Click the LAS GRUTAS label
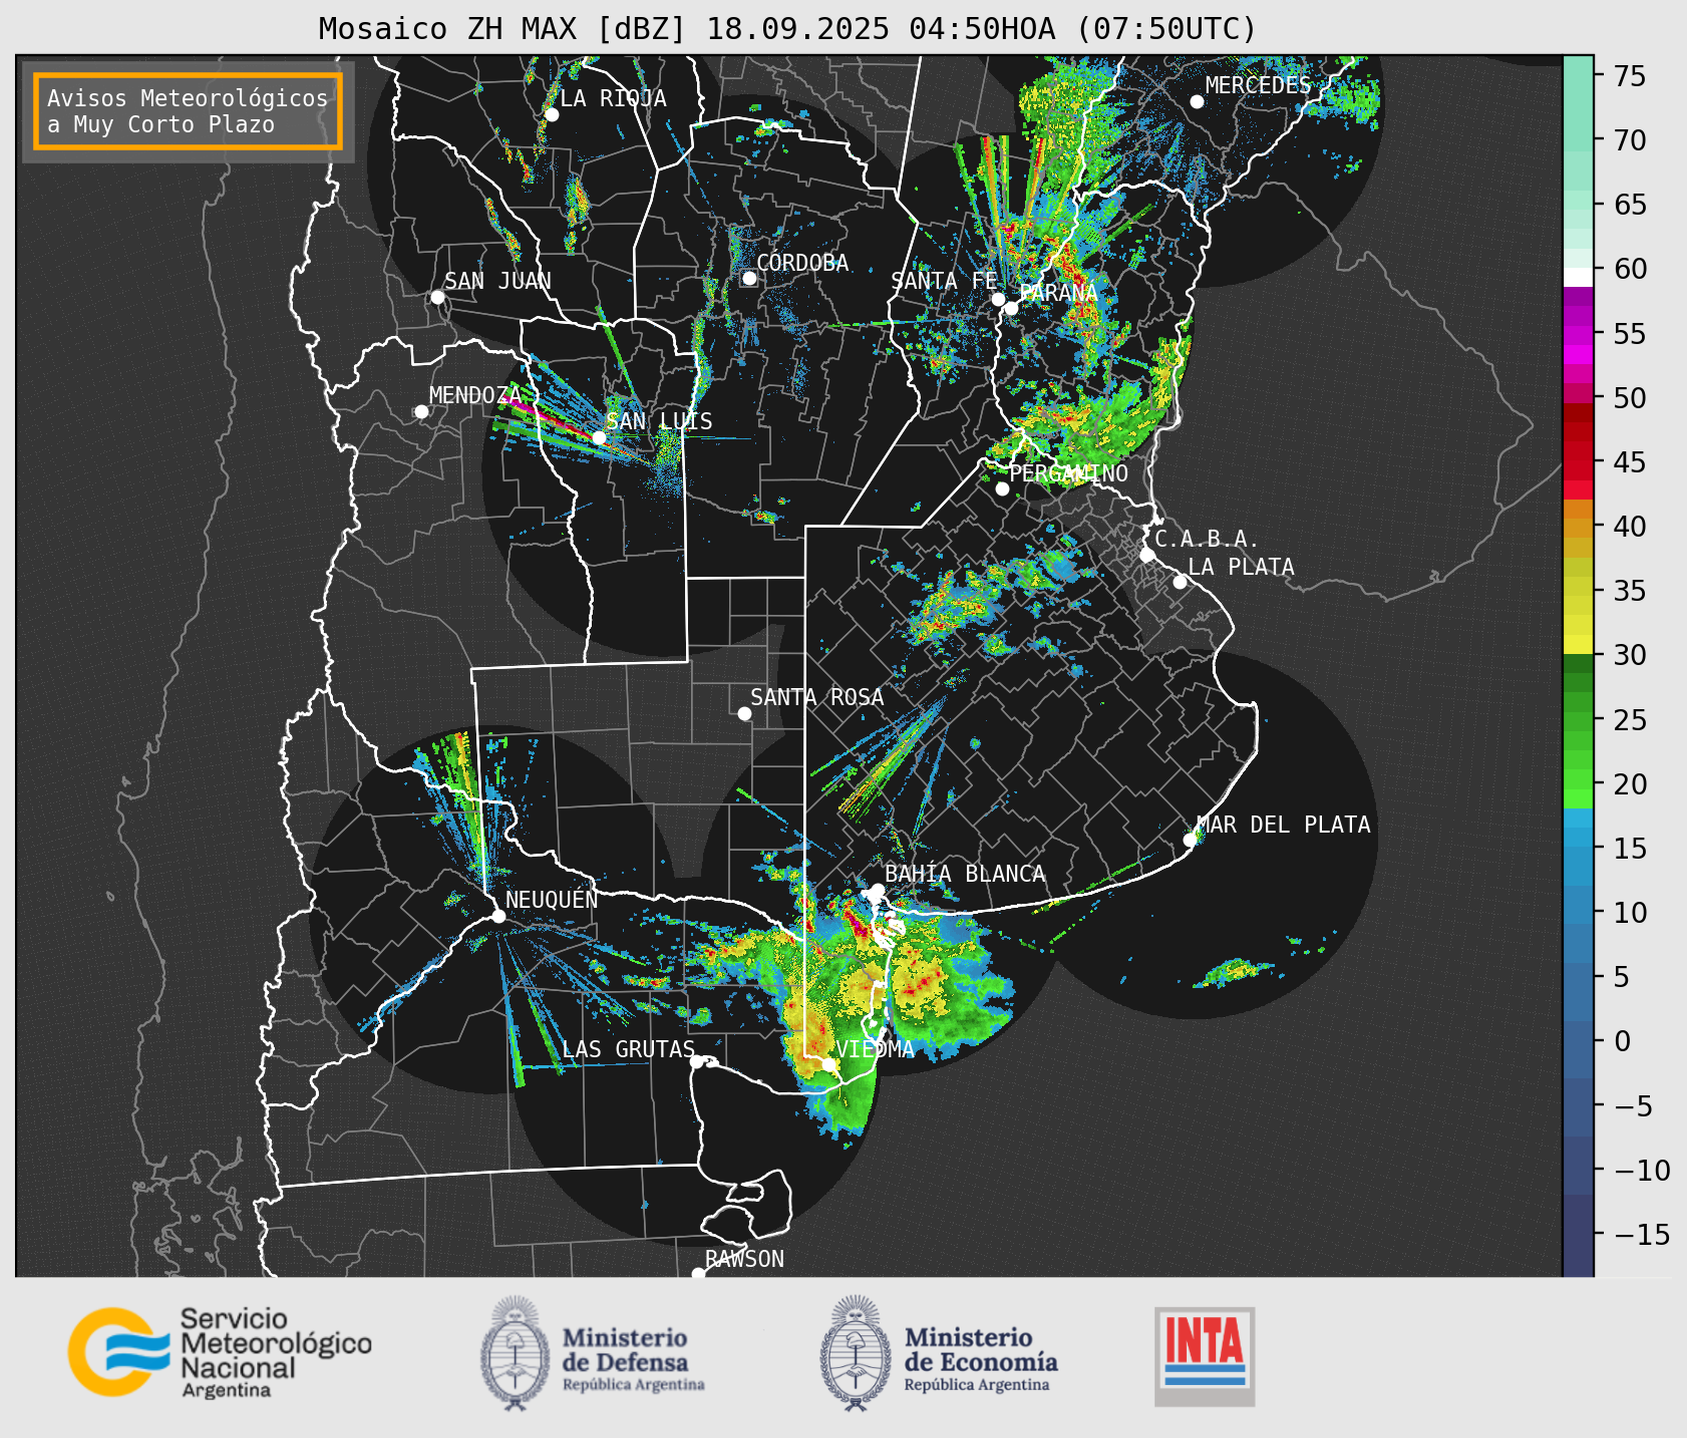Image resolution: width=1687 pixels, height=1438 pixels. coord(628,1049)
